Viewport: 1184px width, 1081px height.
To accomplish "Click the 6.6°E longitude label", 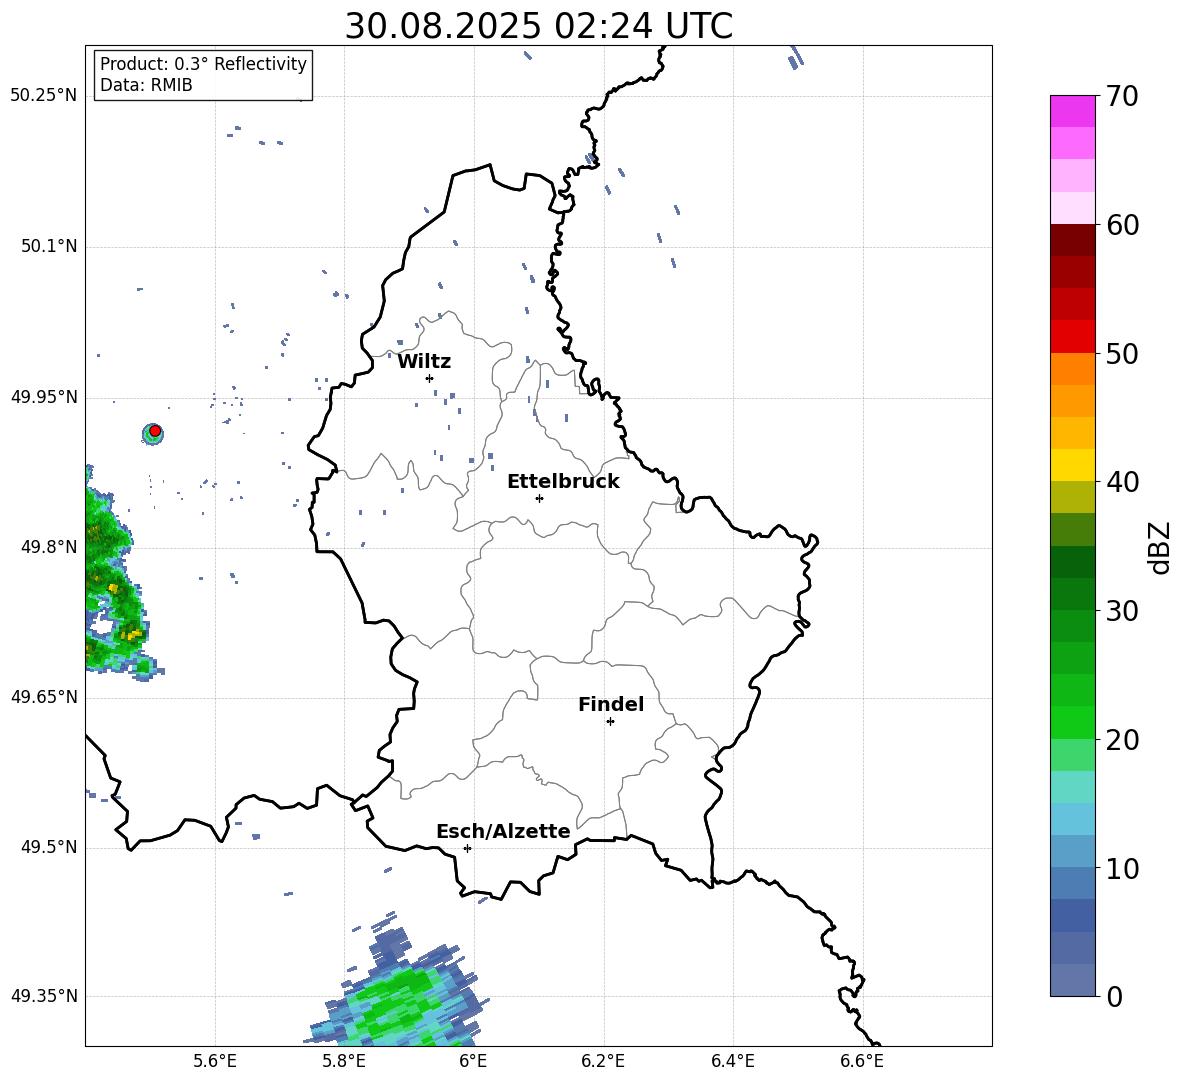I will click(x=862, y=1061).
